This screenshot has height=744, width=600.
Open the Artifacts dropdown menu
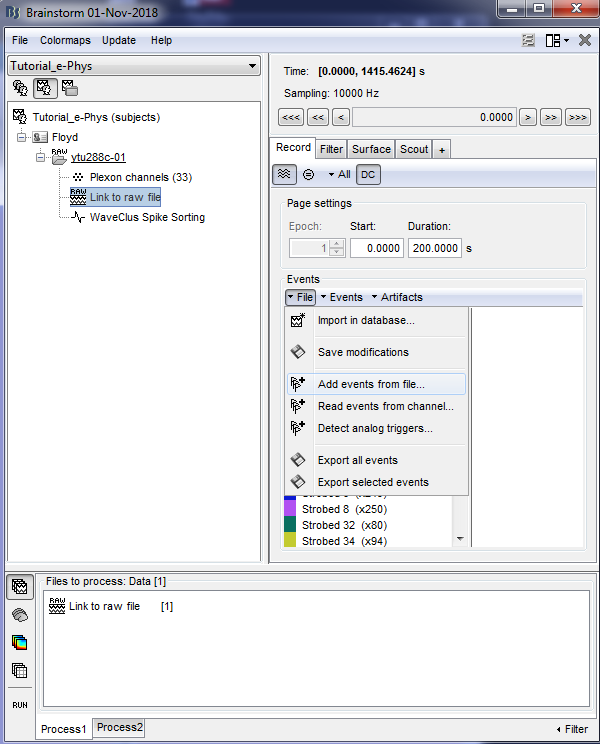coord(396,297)
